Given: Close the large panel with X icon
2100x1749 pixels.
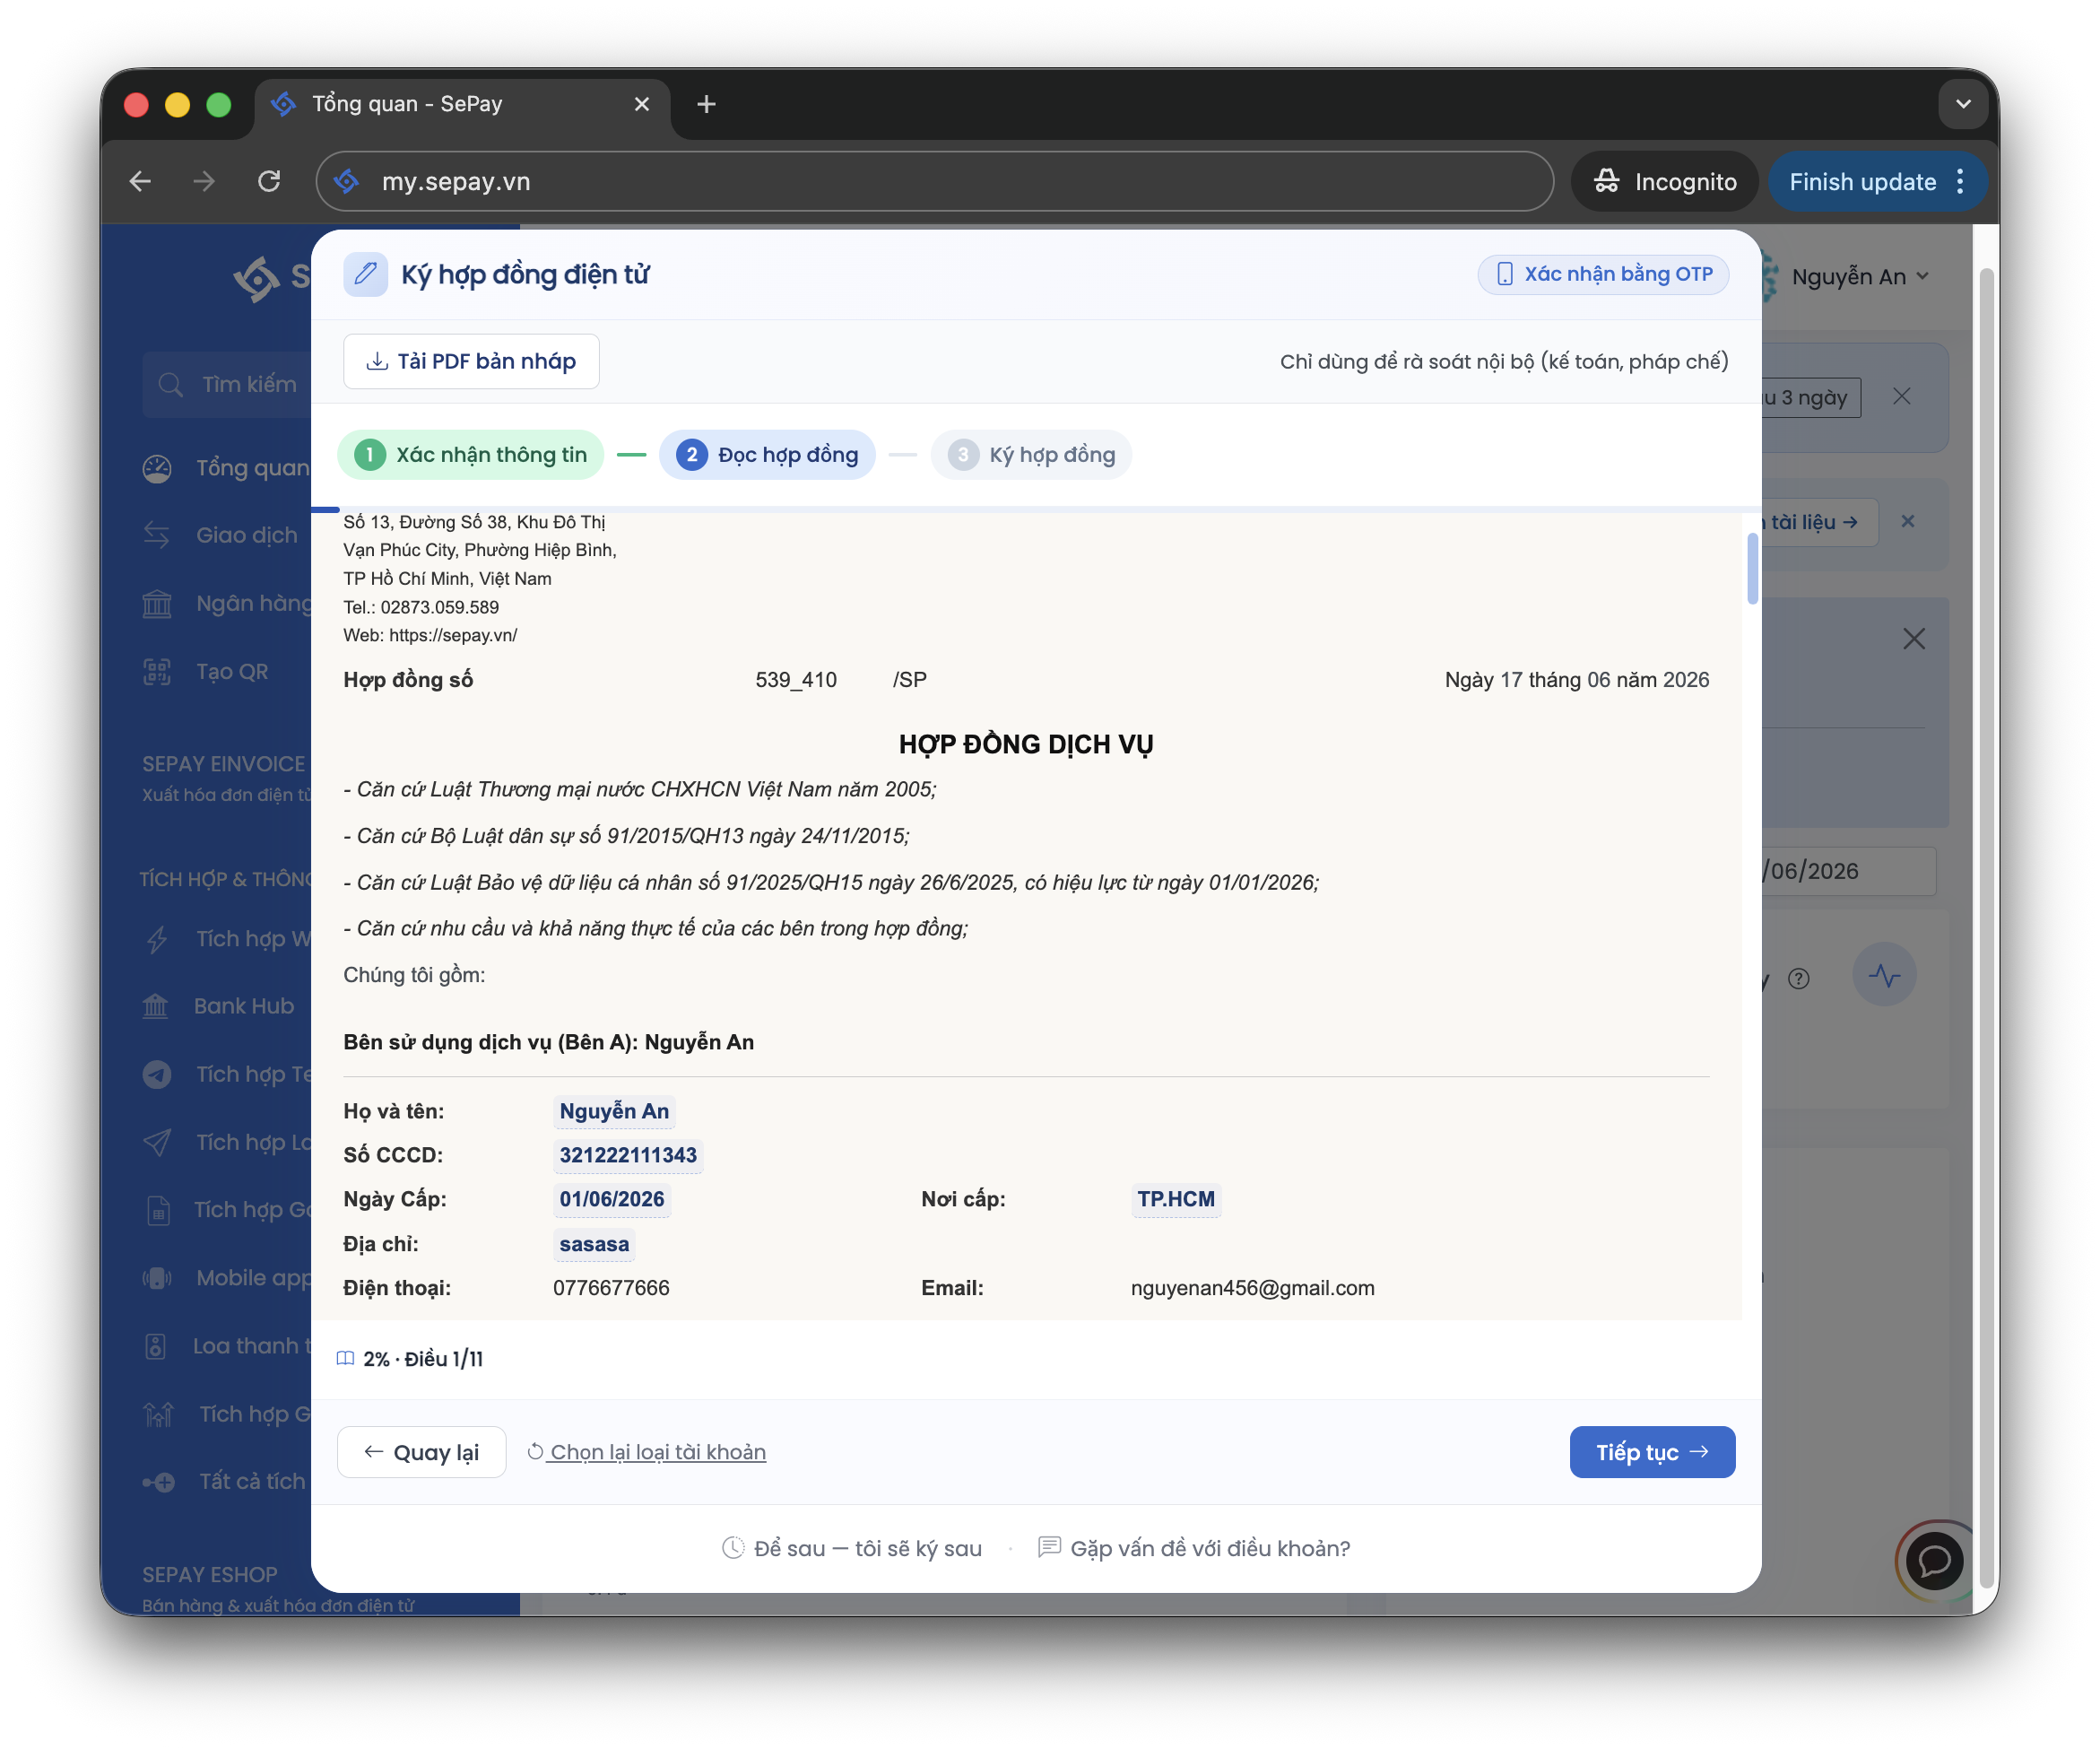Looking at the screenshot, I should pos(1913,639).
